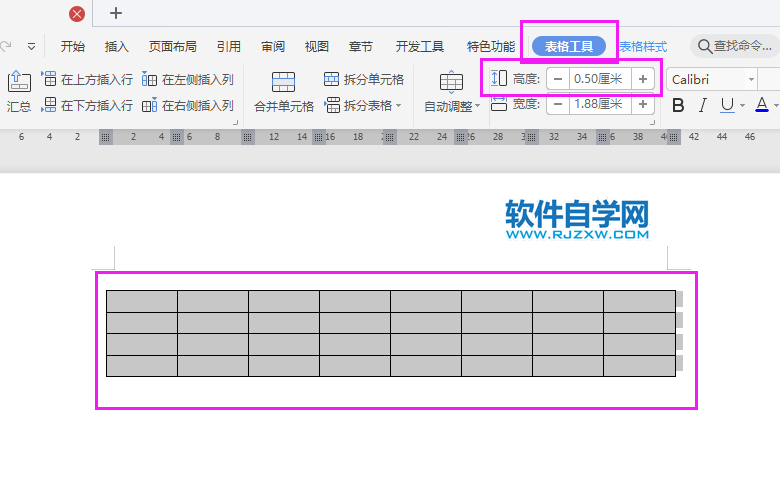
Task: Click 拆分单元格 split cells
Action: [x=364, y=79]
